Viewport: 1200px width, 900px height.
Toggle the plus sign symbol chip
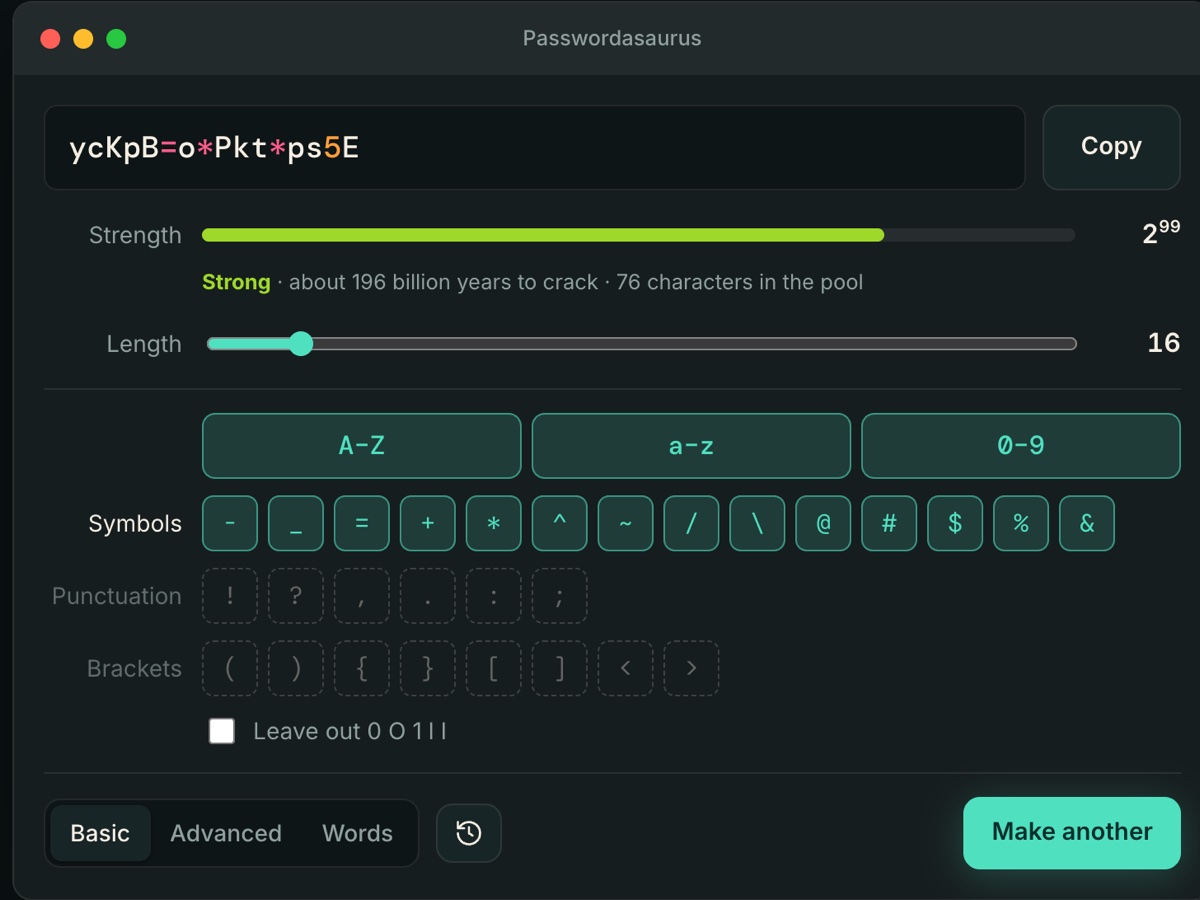(x=428, y=523)
